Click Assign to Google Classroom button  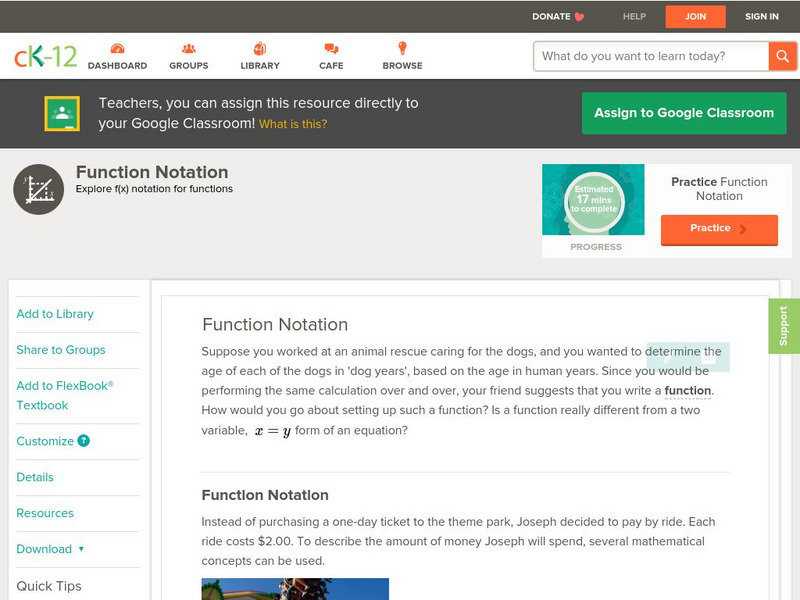[684, 113]
